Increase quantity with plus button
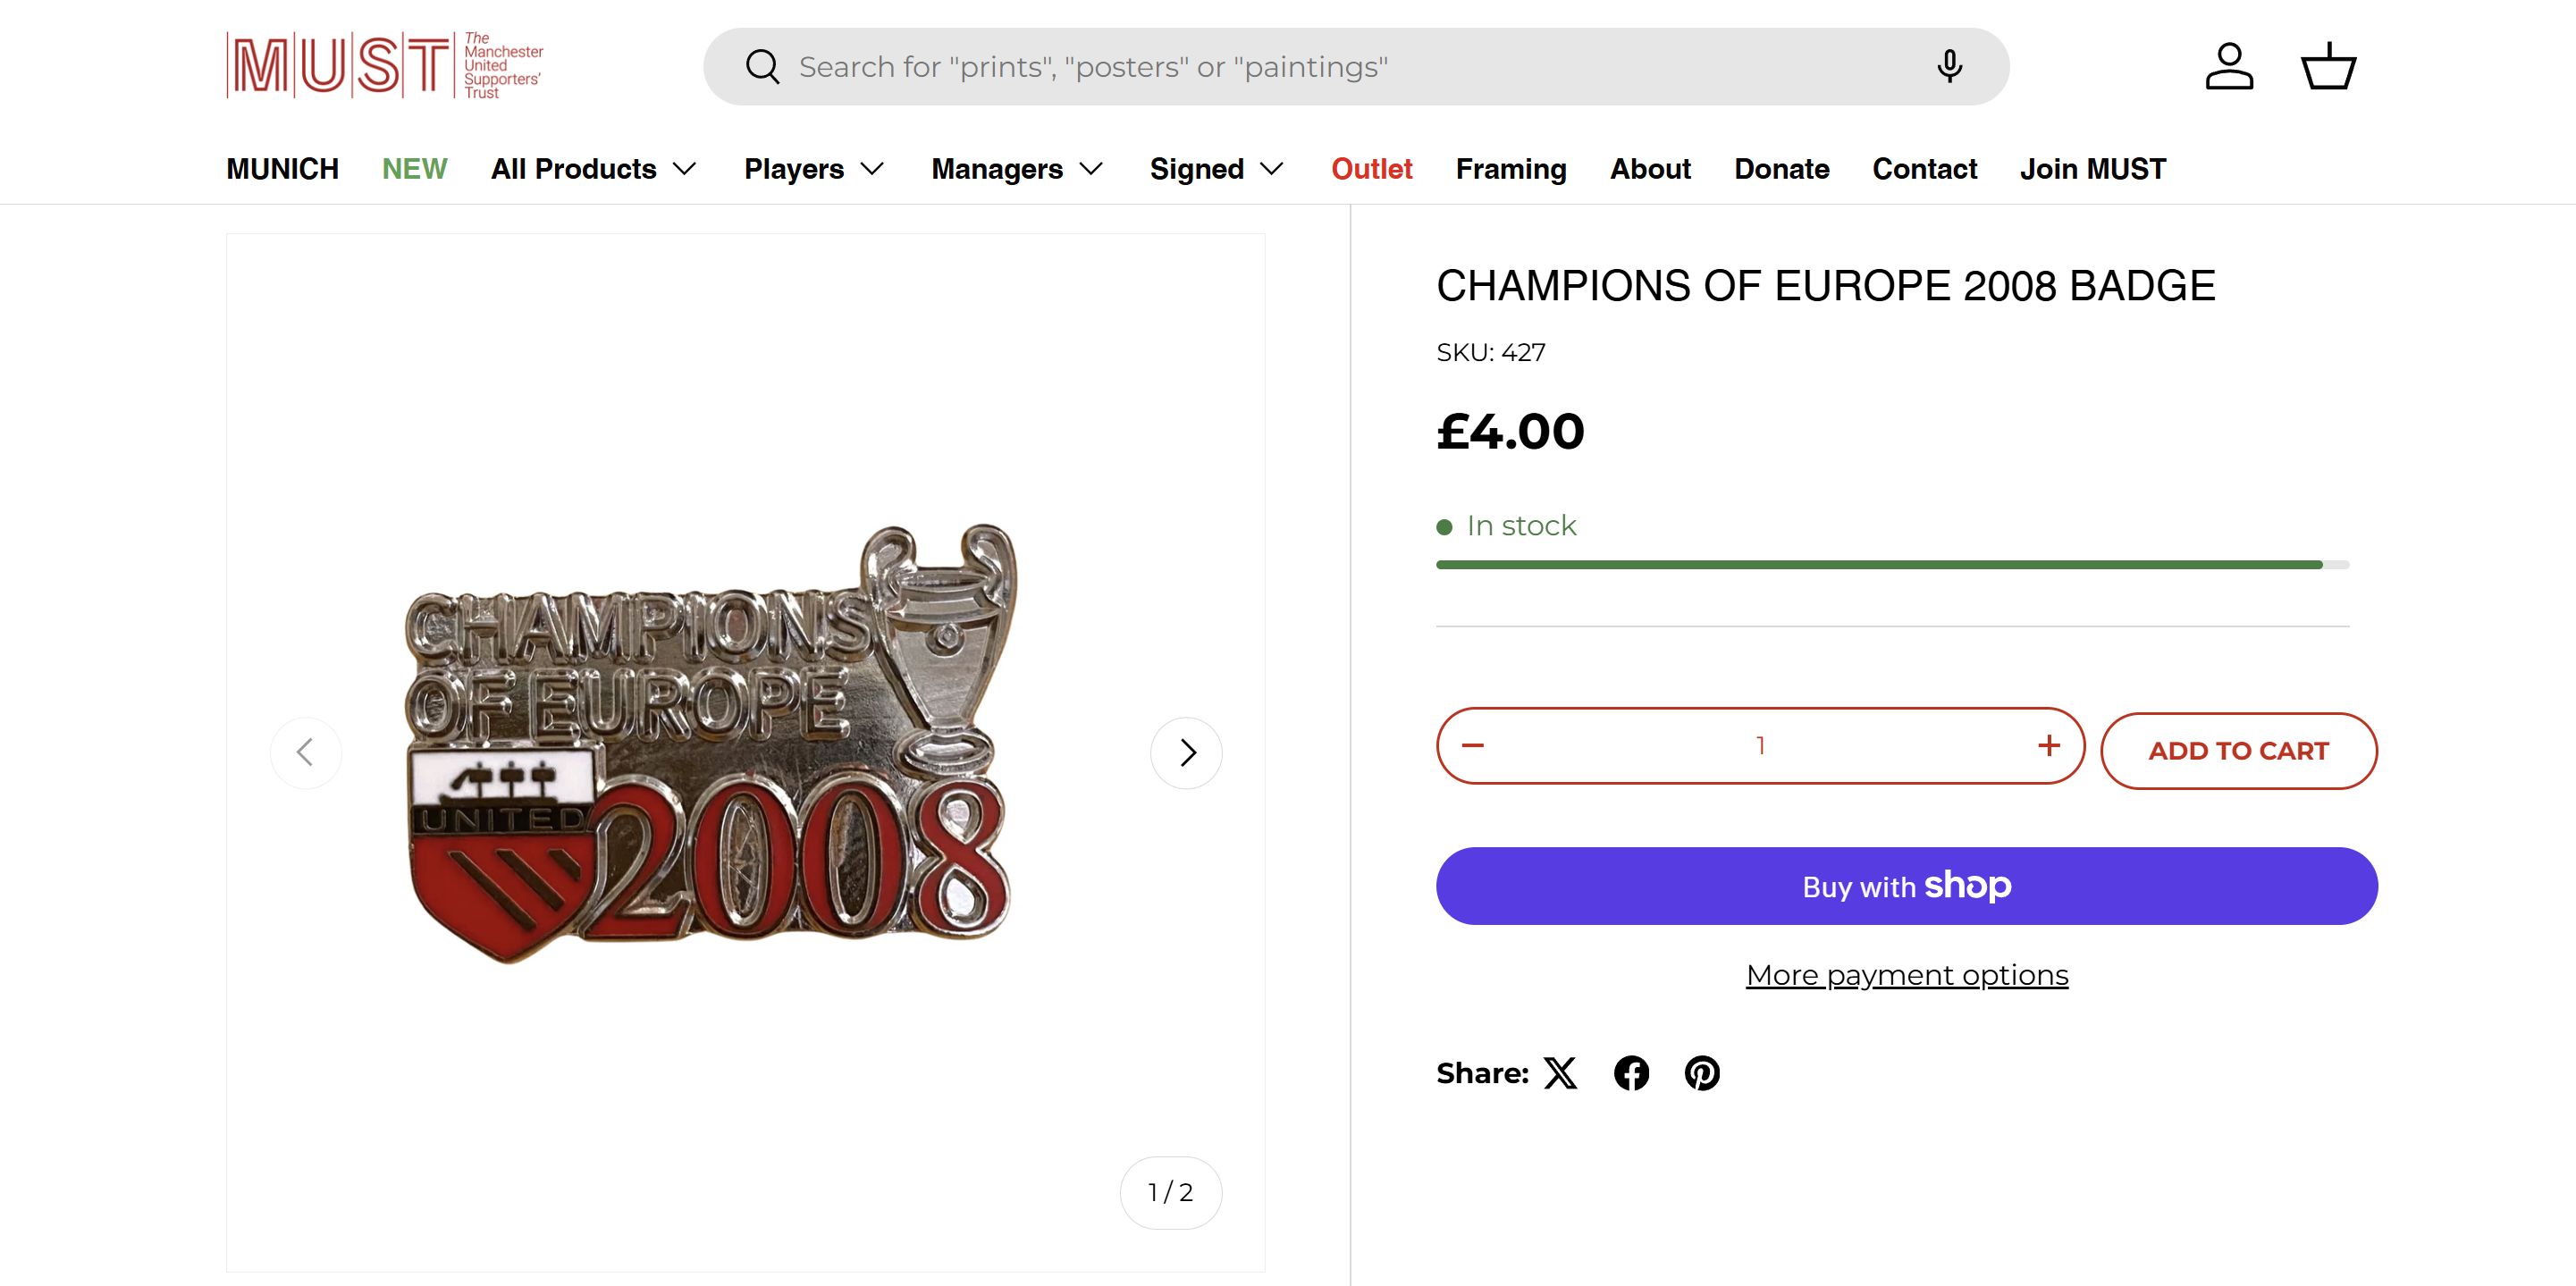This screenshot has height=1286, width=2576. (x=2049, y=746)
